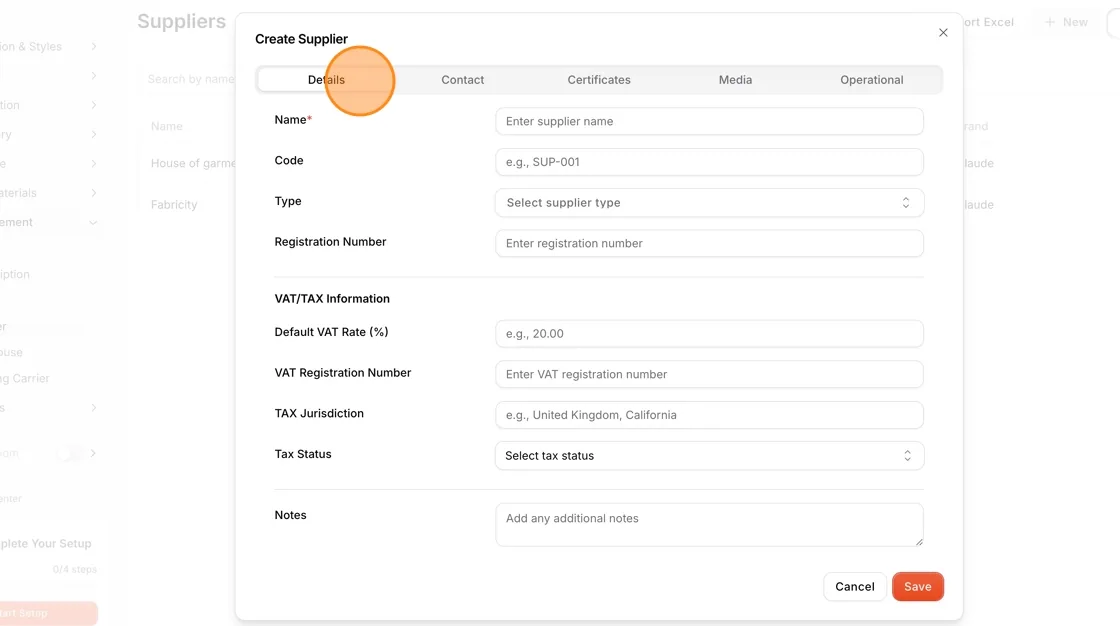Focus the supplier Name field
The height and width of the screenshot is (626, 1120).
tap(709, 121)
